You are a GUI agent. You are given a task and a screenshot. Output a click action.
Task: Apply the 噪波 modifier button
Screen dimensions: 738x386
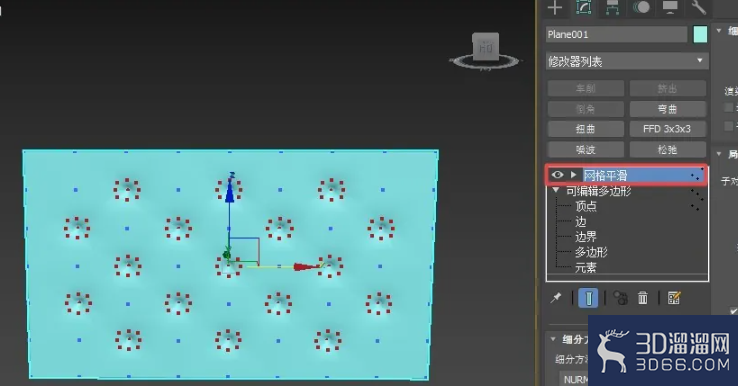(586, 149)
